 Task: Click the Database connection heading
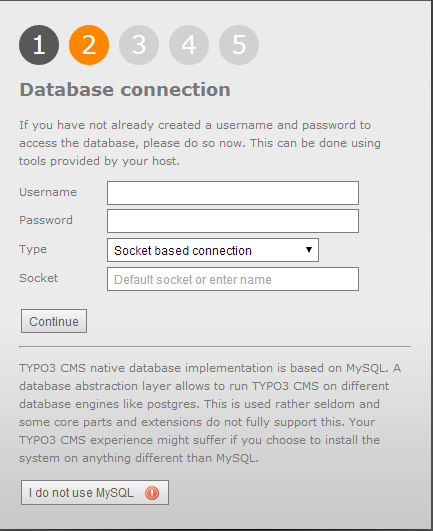(x=125, y=90)
